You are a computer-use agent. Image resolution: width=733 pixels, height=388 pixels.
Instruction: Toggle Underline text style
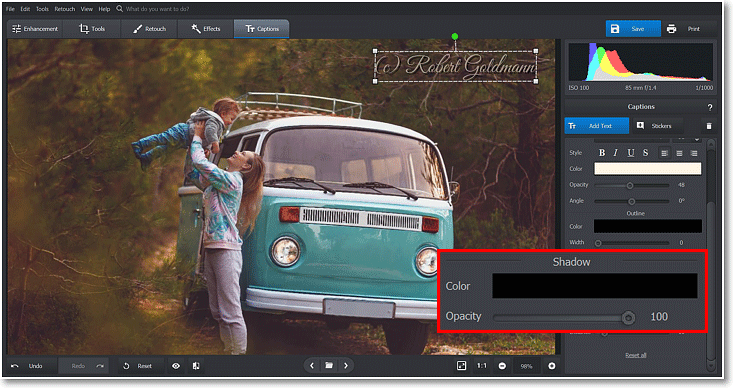coord(631,153)
